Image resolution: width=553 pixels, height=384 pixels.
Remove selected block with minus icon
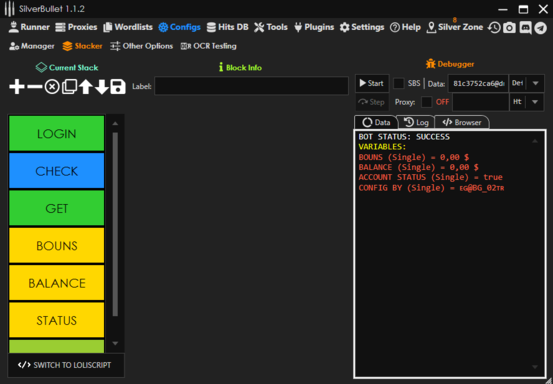point(35,86)
